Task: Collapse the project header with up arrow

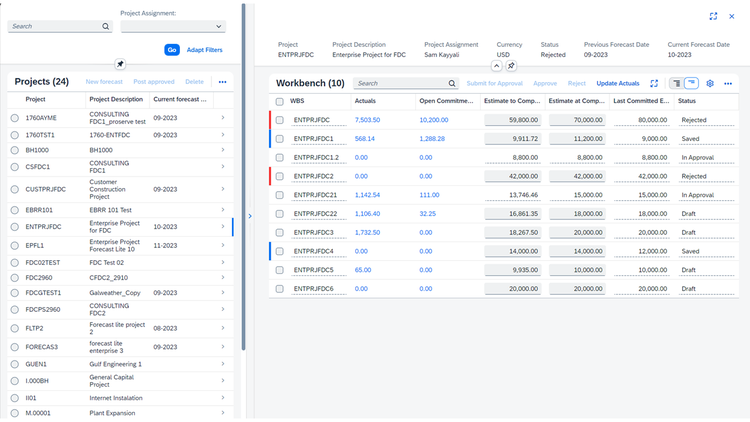Action: [x=496, y=66]
